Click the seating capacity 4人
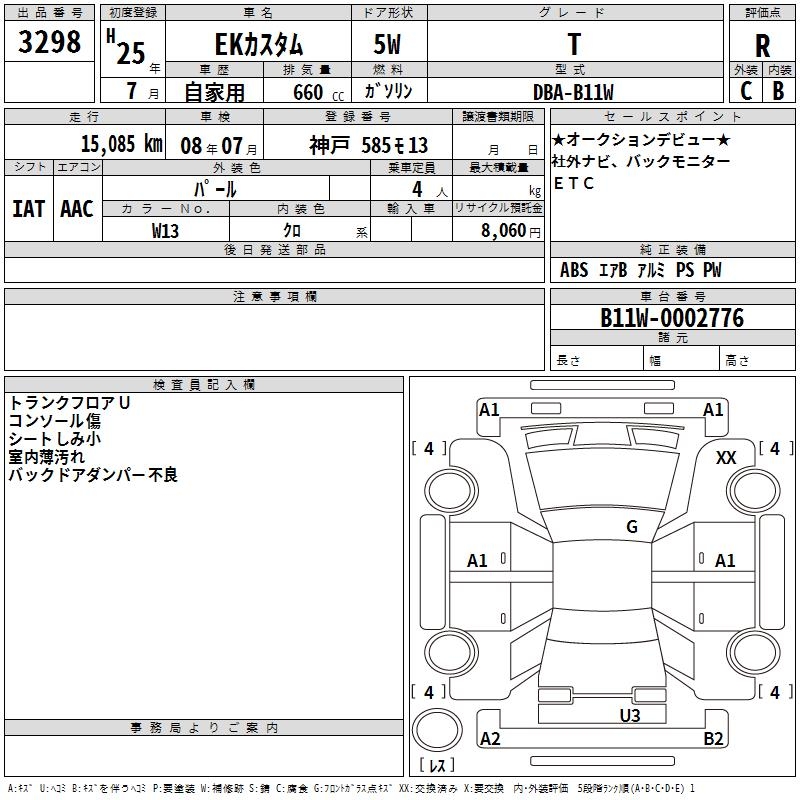Image resolution: width=800 pixels, height=800 pixels. click(430, 190)
